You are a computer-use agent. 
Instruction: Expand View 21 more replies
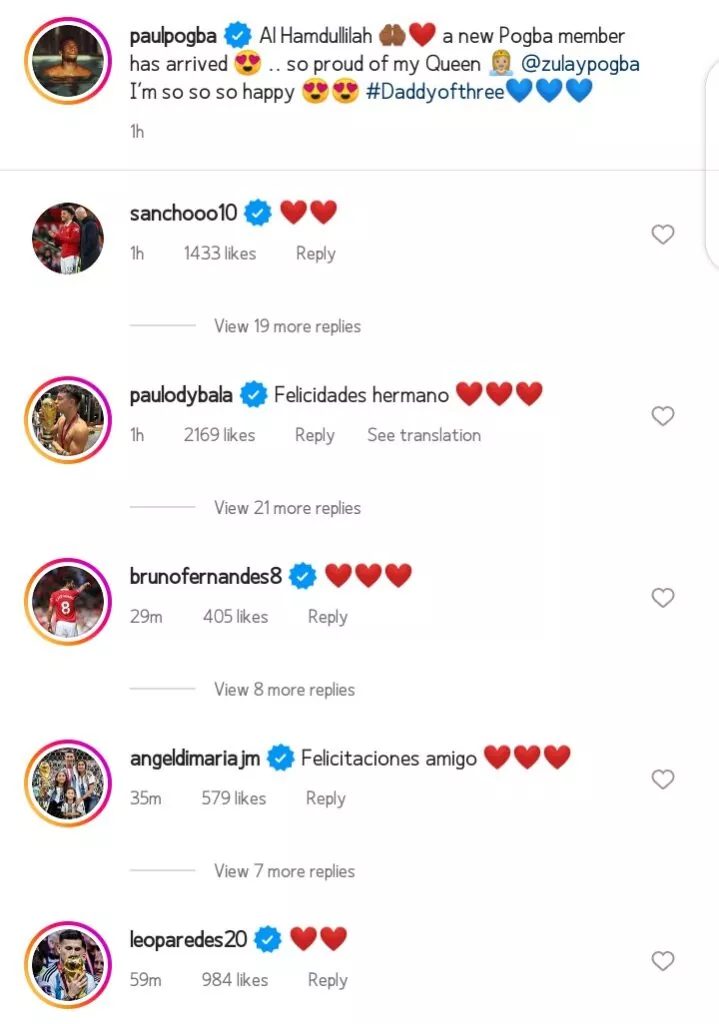(287, 507)
